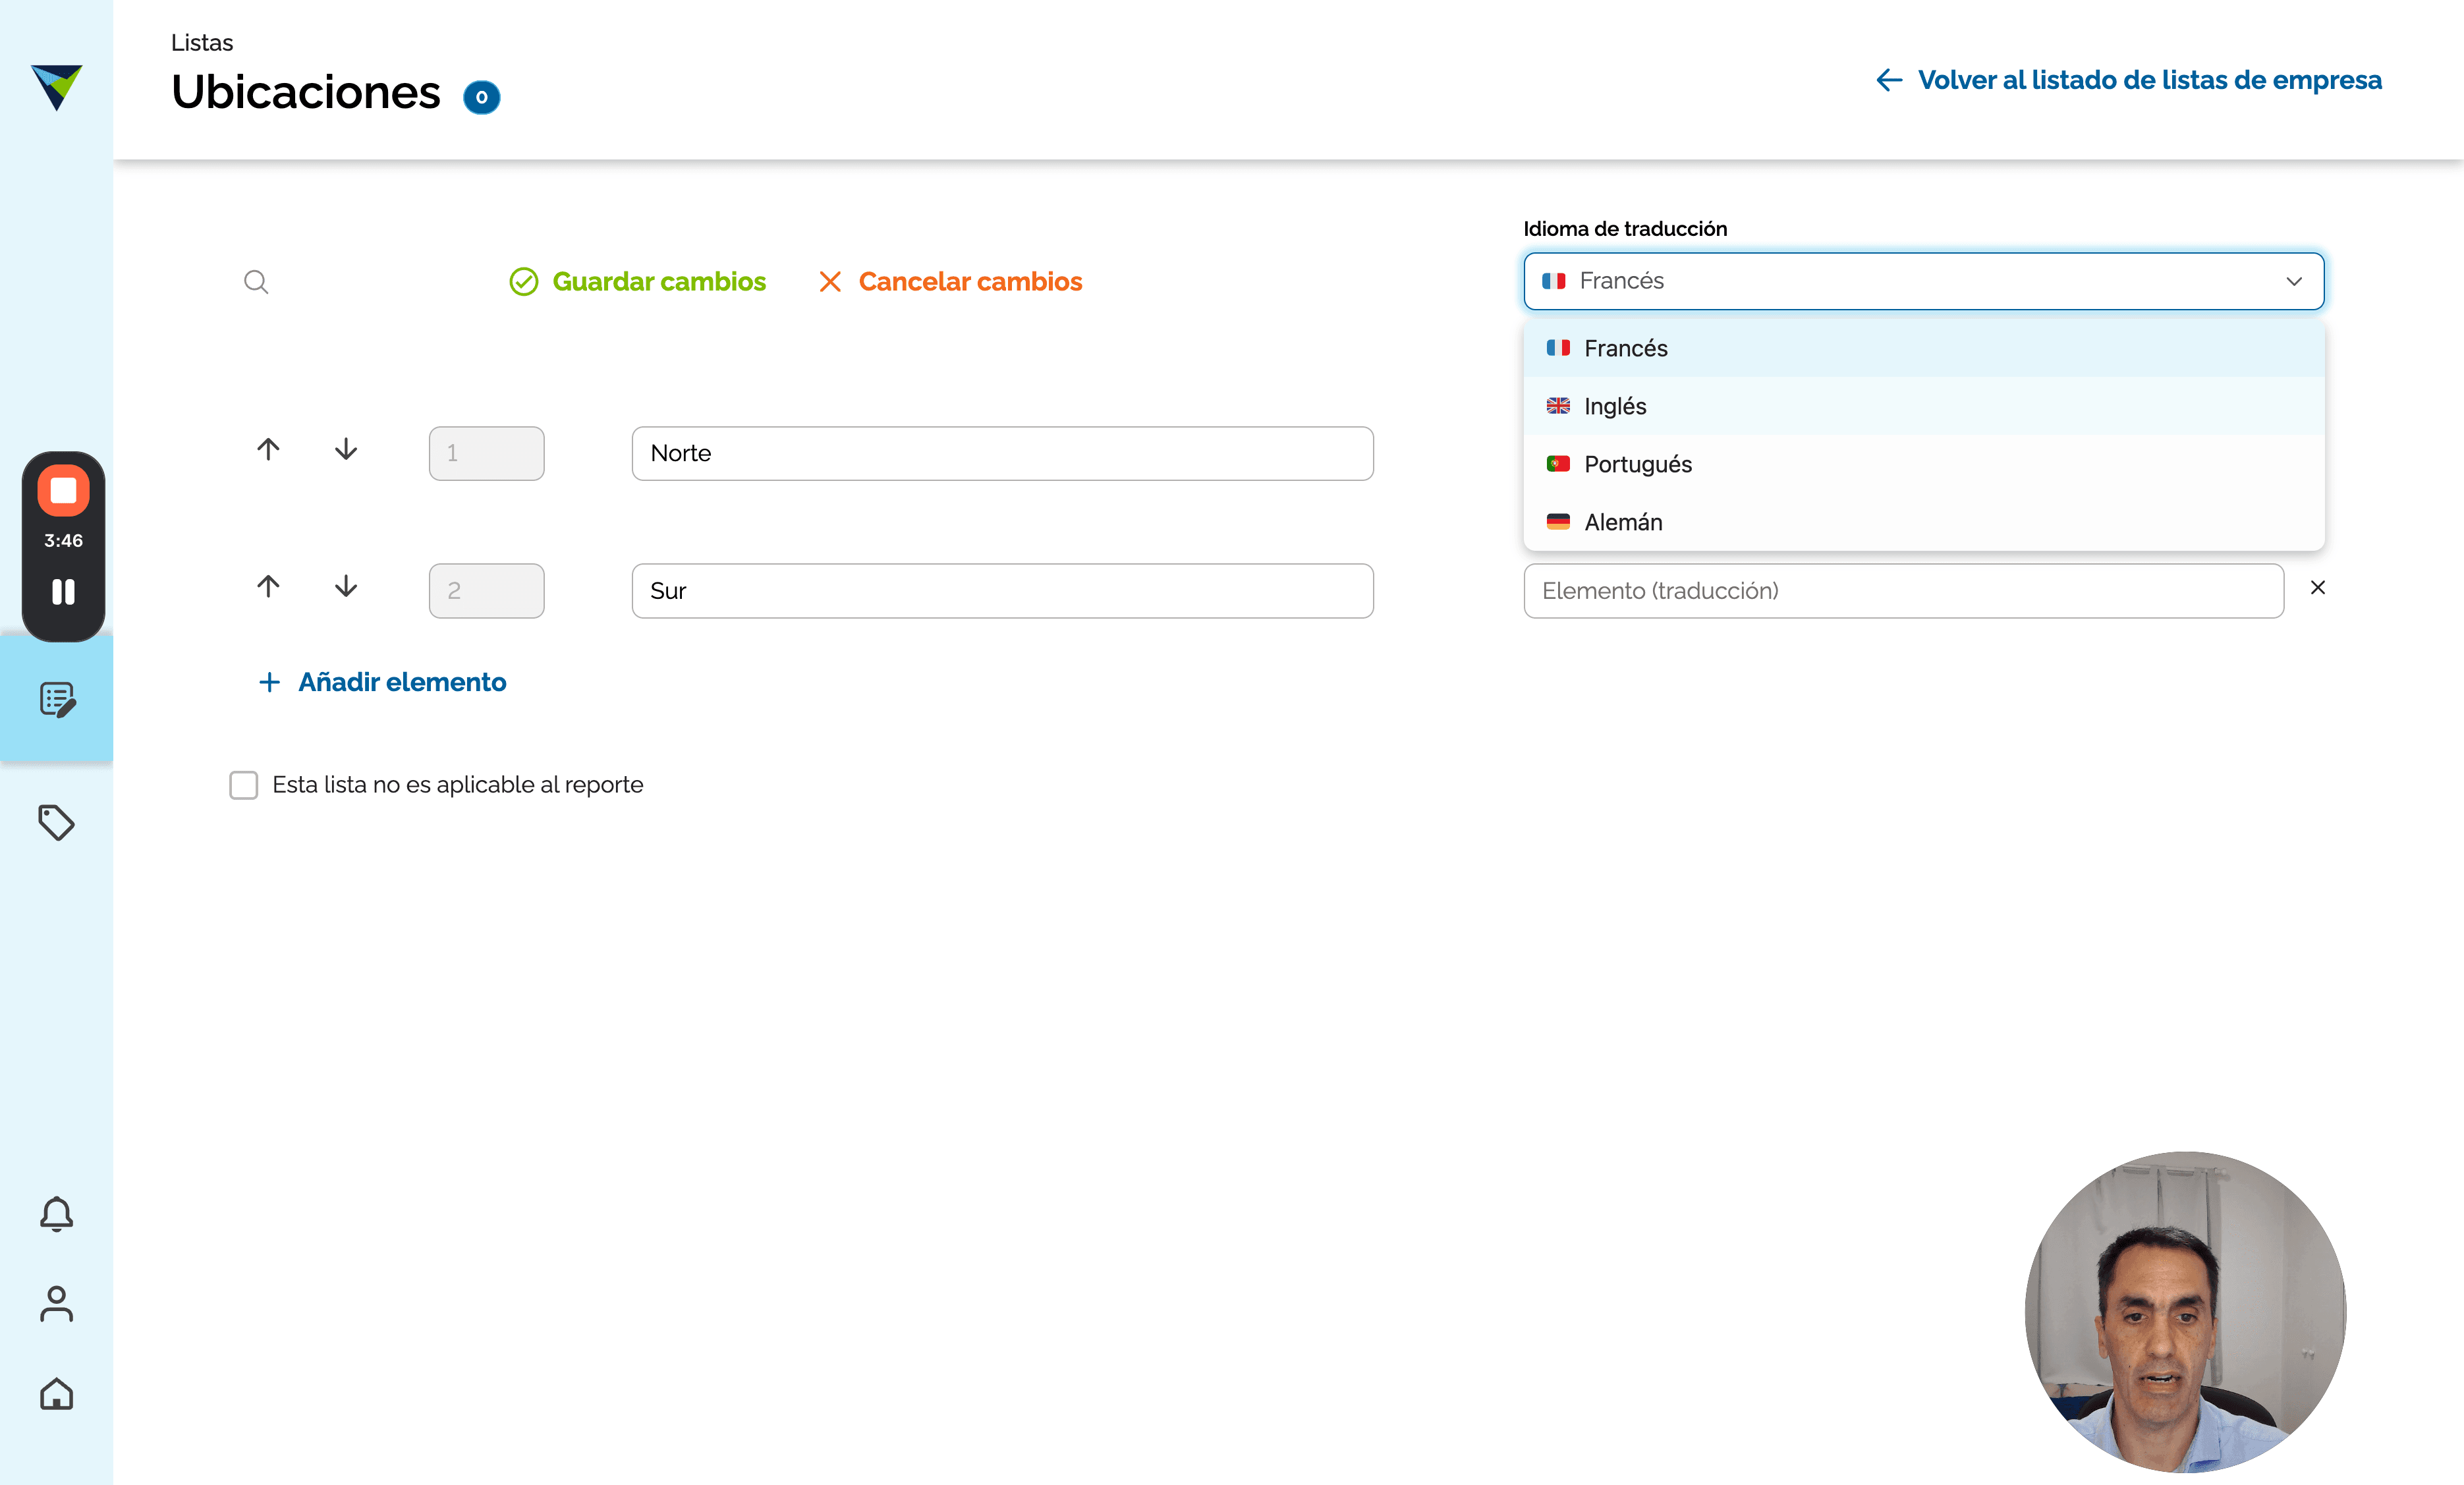
Task: Move the Norte element up
Action: pyautogui.click(x=268, y=449)
